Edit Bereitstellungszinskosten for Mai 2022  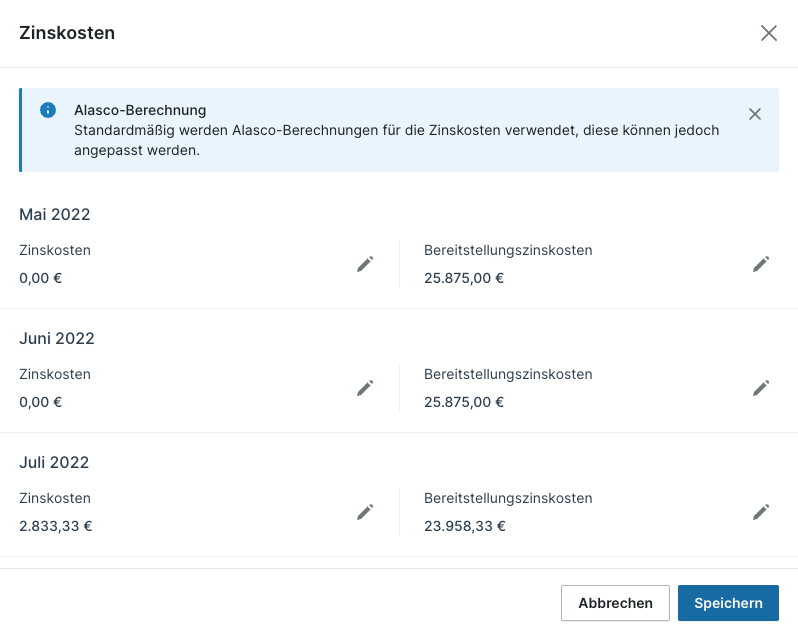pos(761,264)
